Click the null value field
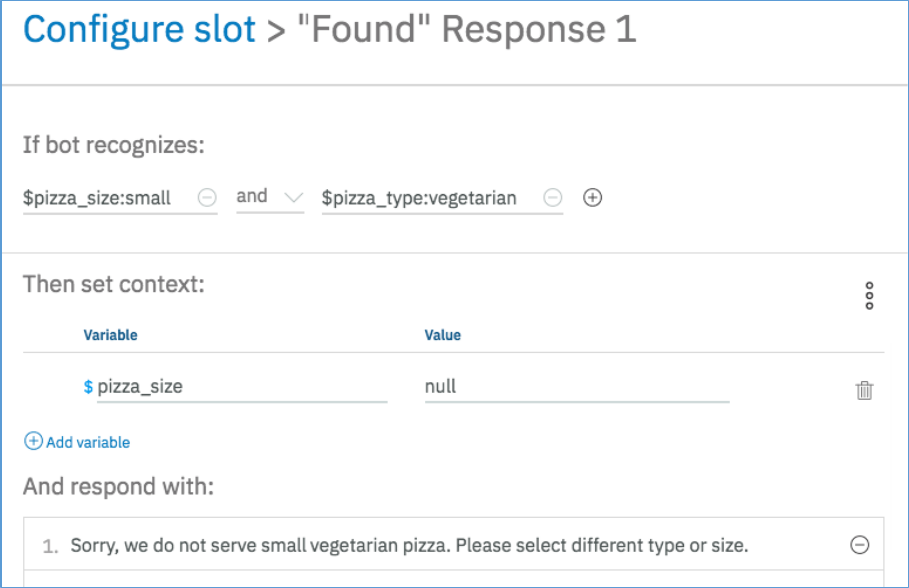Image resolution: width=909 pixels, height=588 pixels. point(576,386)
